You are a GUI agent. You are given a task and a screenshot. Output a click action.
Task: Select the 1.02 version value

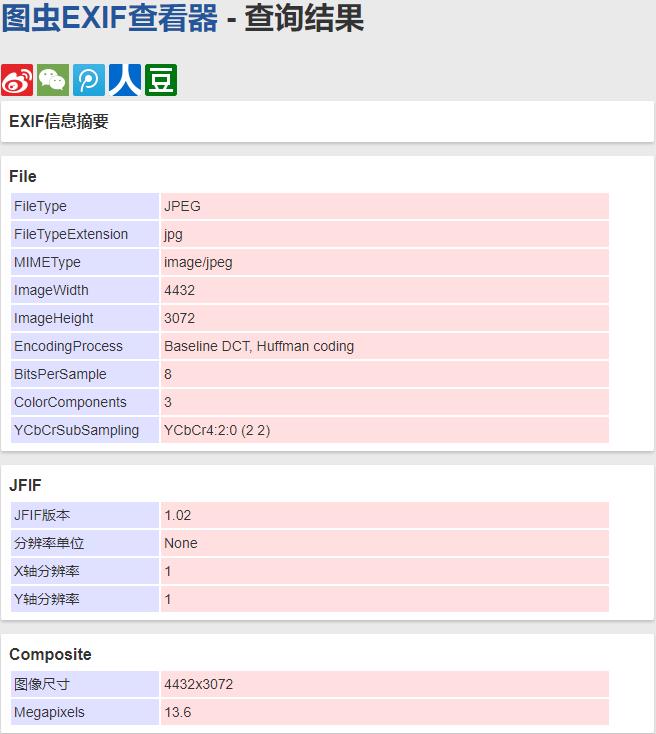point(384,515)
